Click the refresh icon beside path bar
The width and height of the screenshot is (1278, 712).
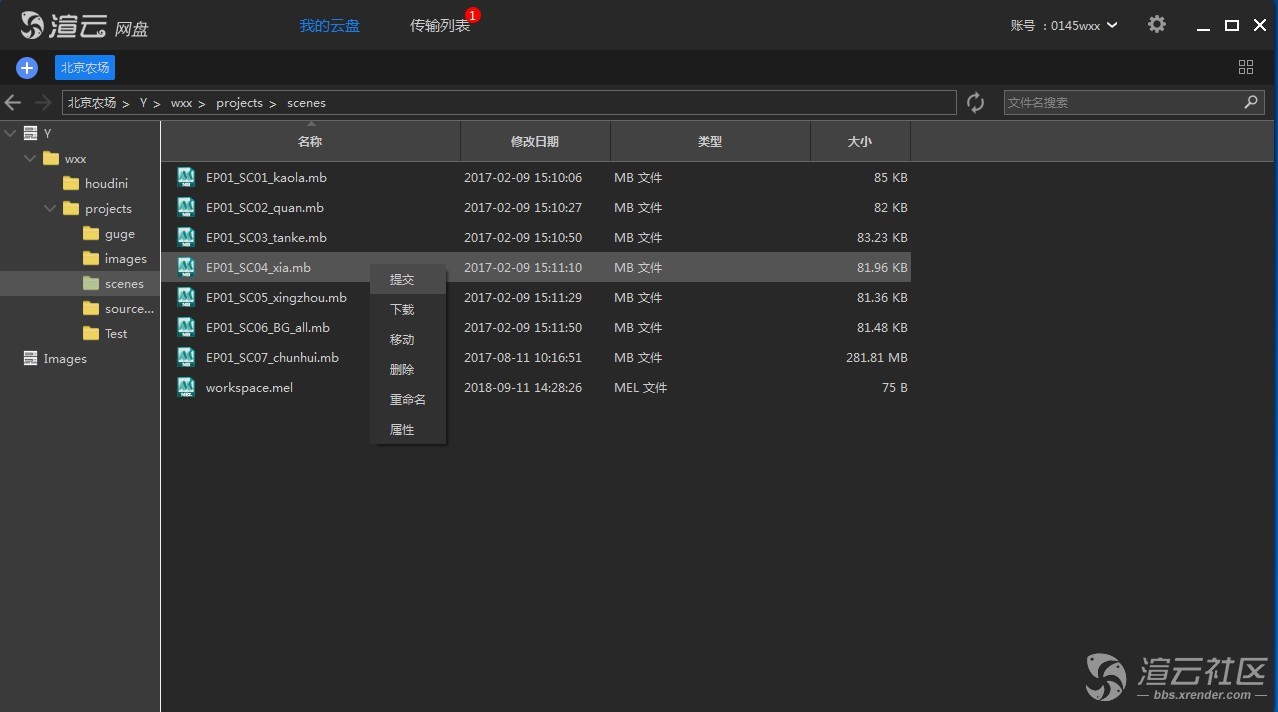[975, 103]
